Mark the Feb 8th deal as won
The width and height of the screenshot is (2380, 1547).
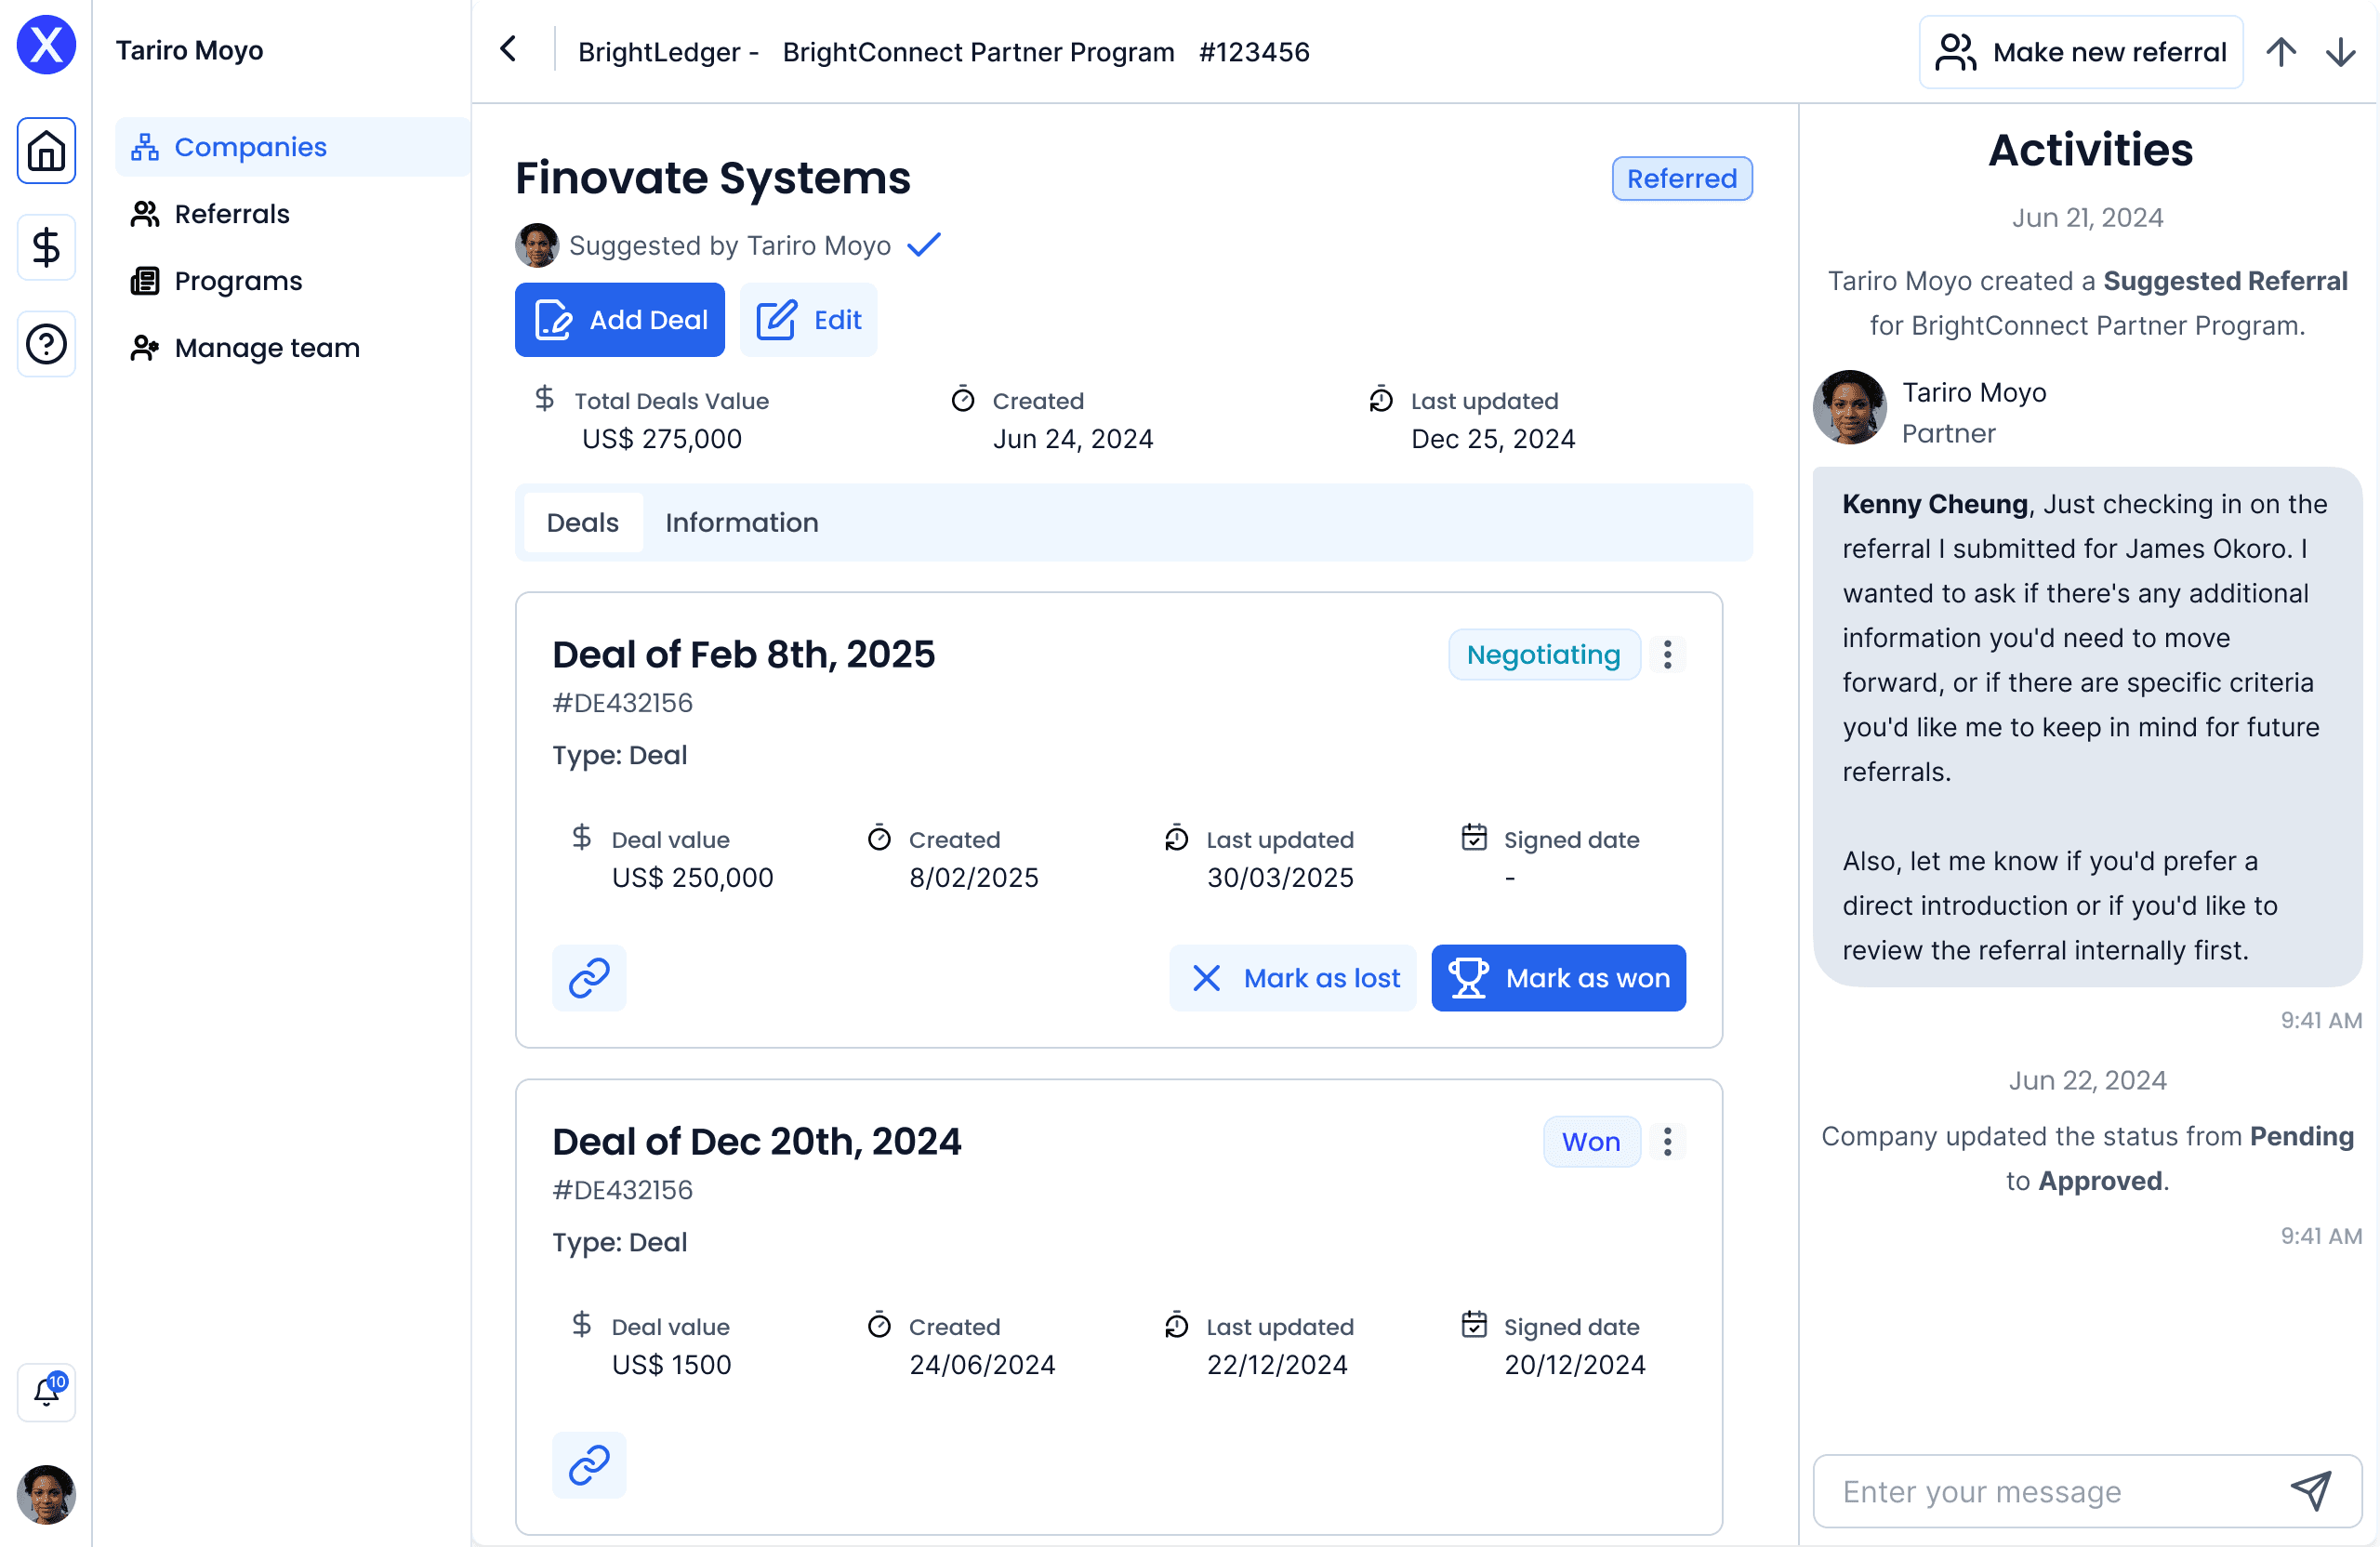[1558, 977]
